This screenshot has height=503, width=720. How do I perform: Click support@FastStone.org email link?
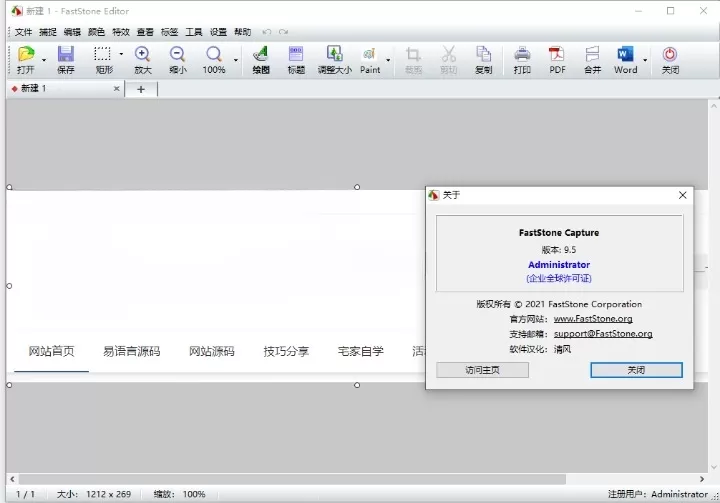click(603, 333)
